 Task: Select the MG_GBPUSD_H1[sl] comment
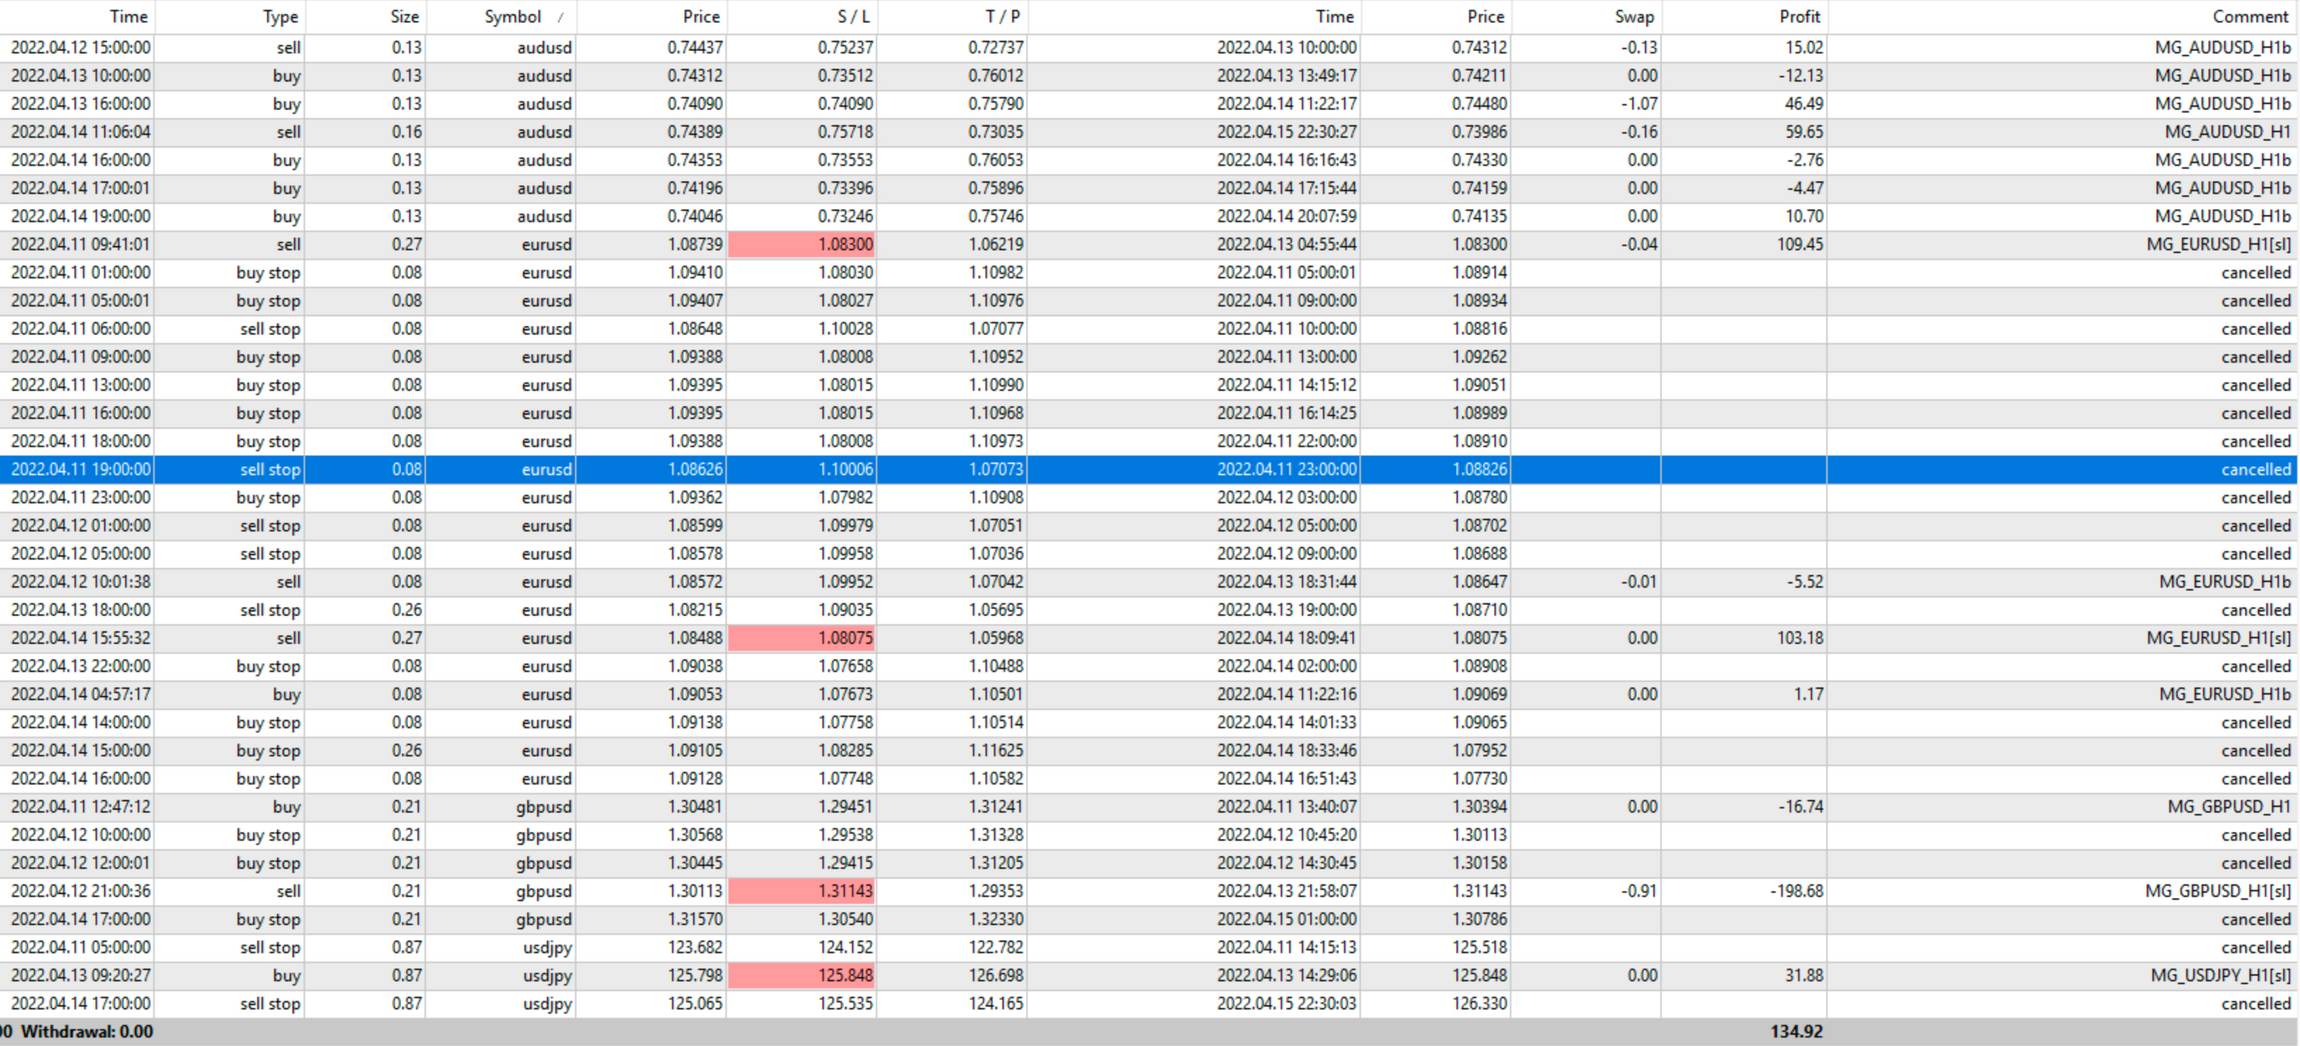2218,891
